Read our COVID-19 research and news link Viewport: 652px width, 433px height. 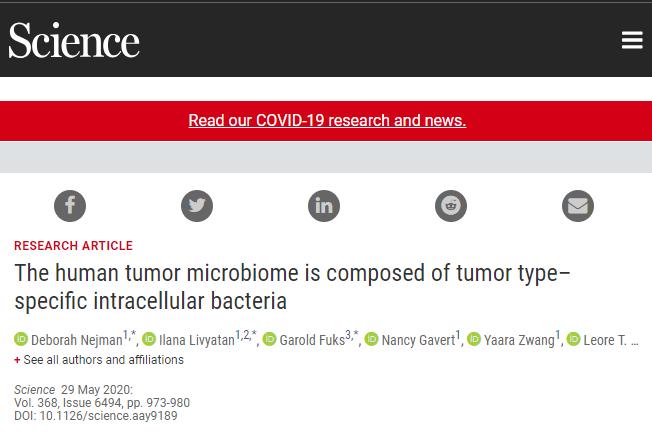pyautogui.click(x=327, y=121)
